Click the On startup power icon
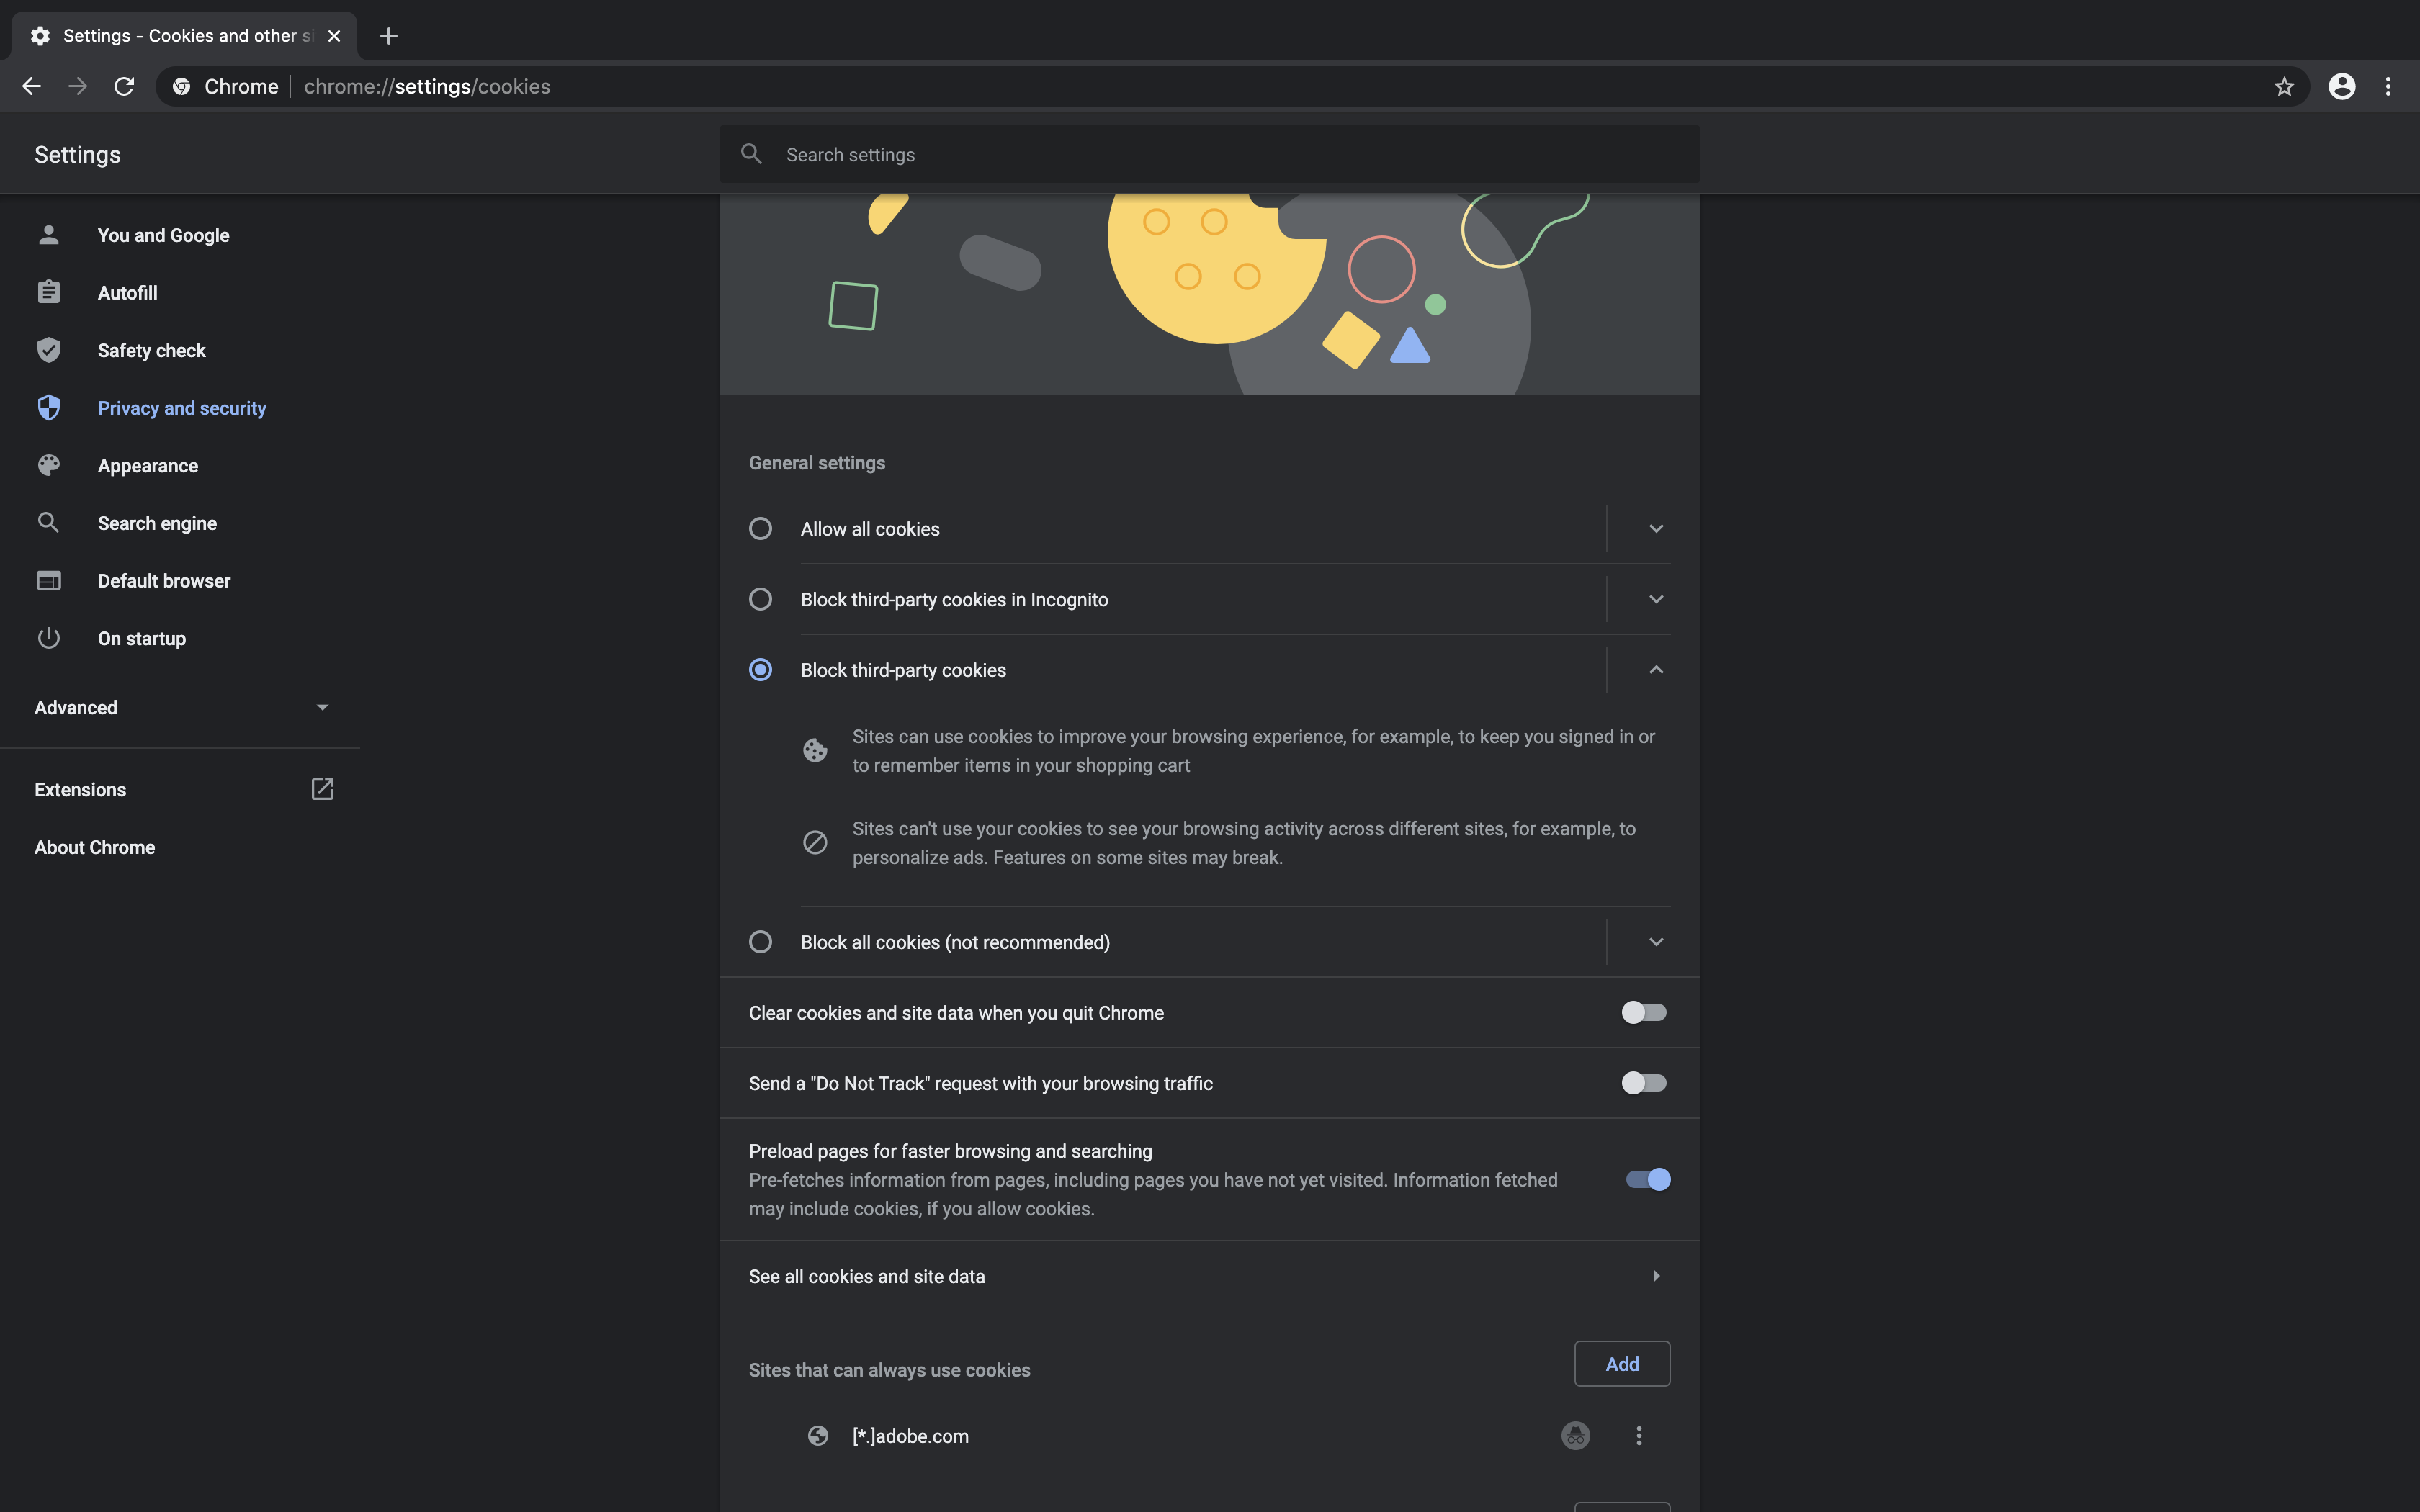 click(x=49, y=638)
